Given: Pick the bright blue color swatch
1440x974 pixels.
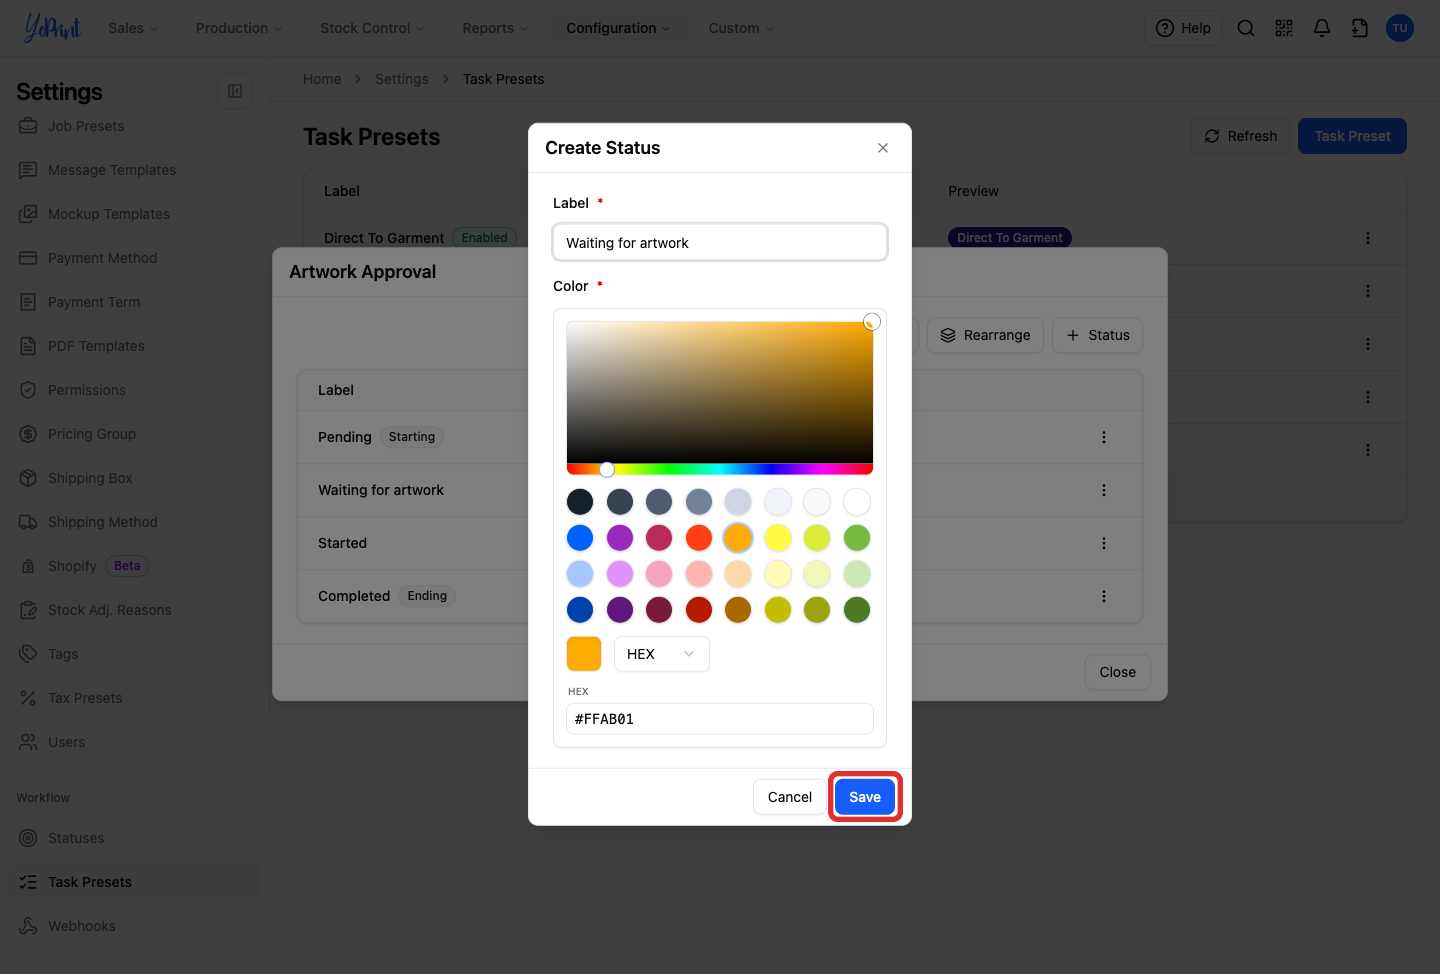Looking at the screenshot, I should tap(580, 538).
